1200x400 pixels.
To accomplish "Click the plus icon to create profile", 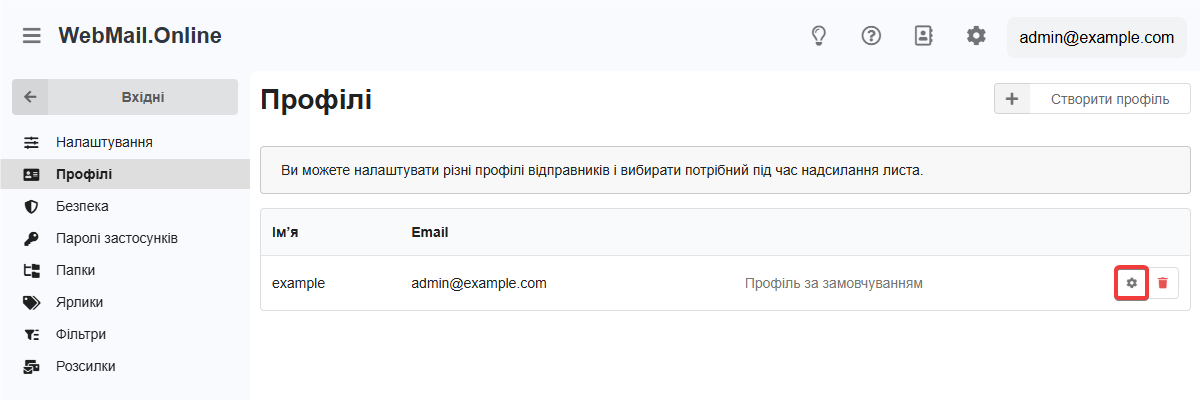I will [x=1012, y=99].
